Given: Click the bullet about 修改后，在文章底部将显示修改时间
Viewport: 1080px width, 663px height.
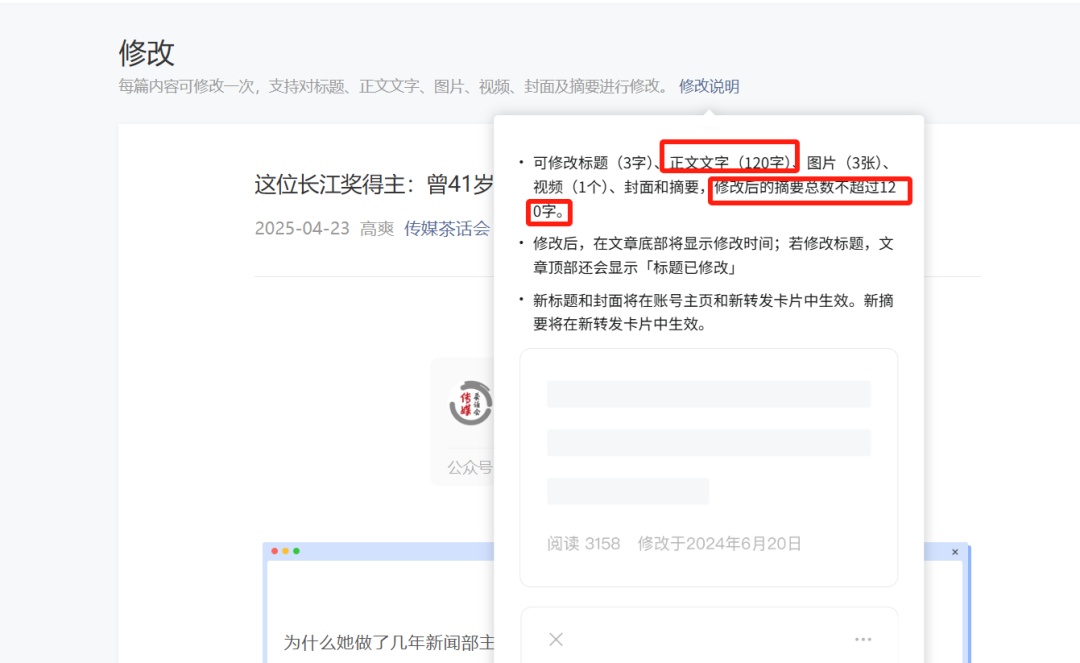Looking at the screenshot, I should click(713, 255).
